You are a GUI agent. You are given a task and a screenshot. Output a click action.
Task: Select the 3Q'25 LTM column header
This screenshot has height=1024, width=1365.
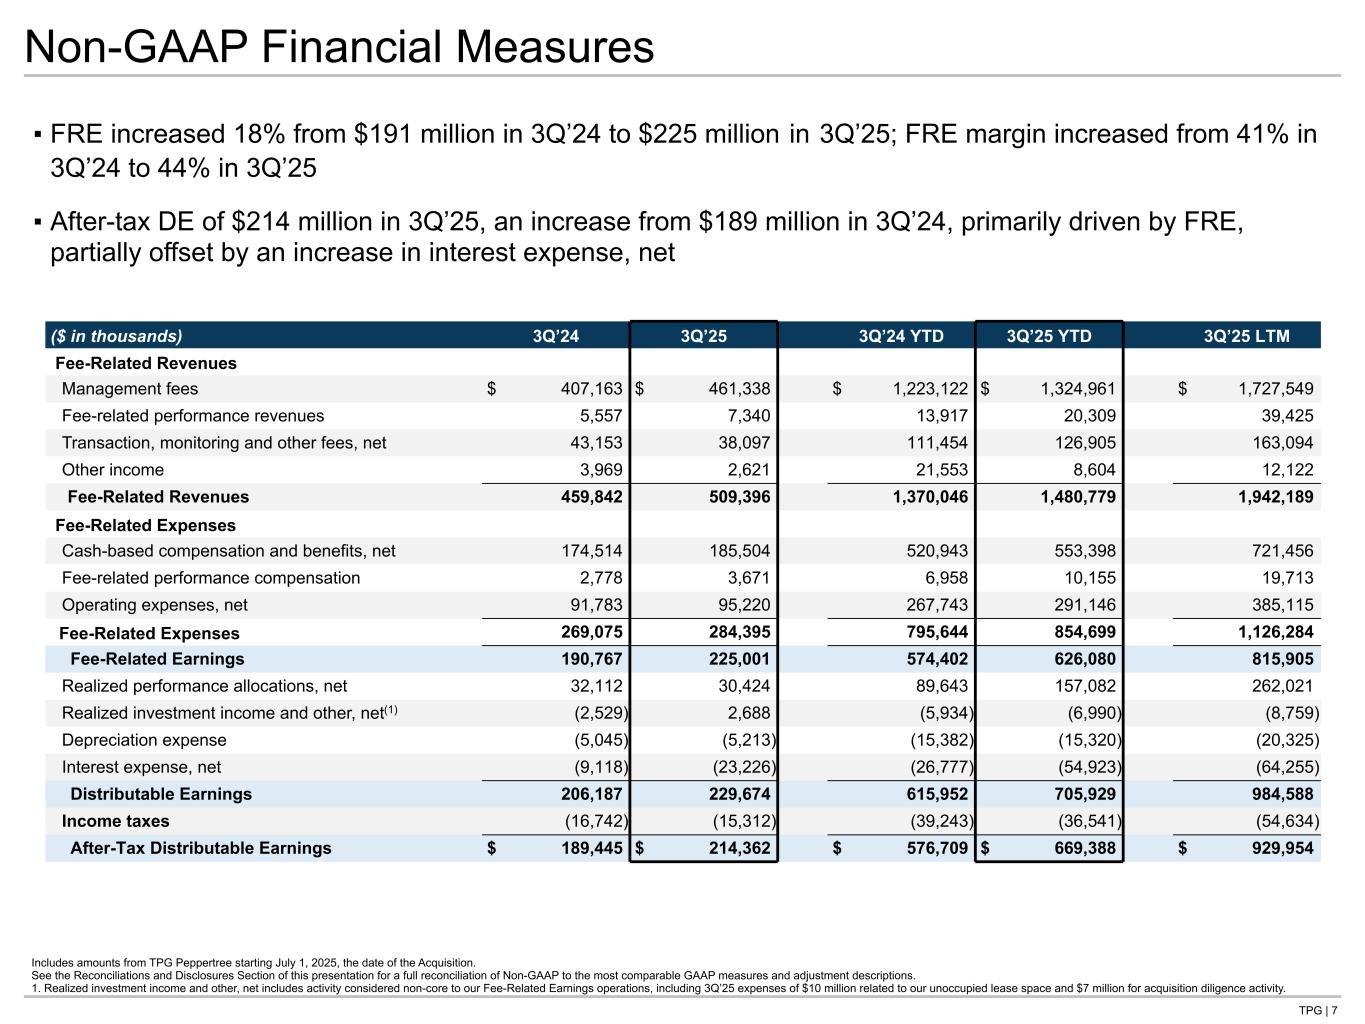[1247, 336]
